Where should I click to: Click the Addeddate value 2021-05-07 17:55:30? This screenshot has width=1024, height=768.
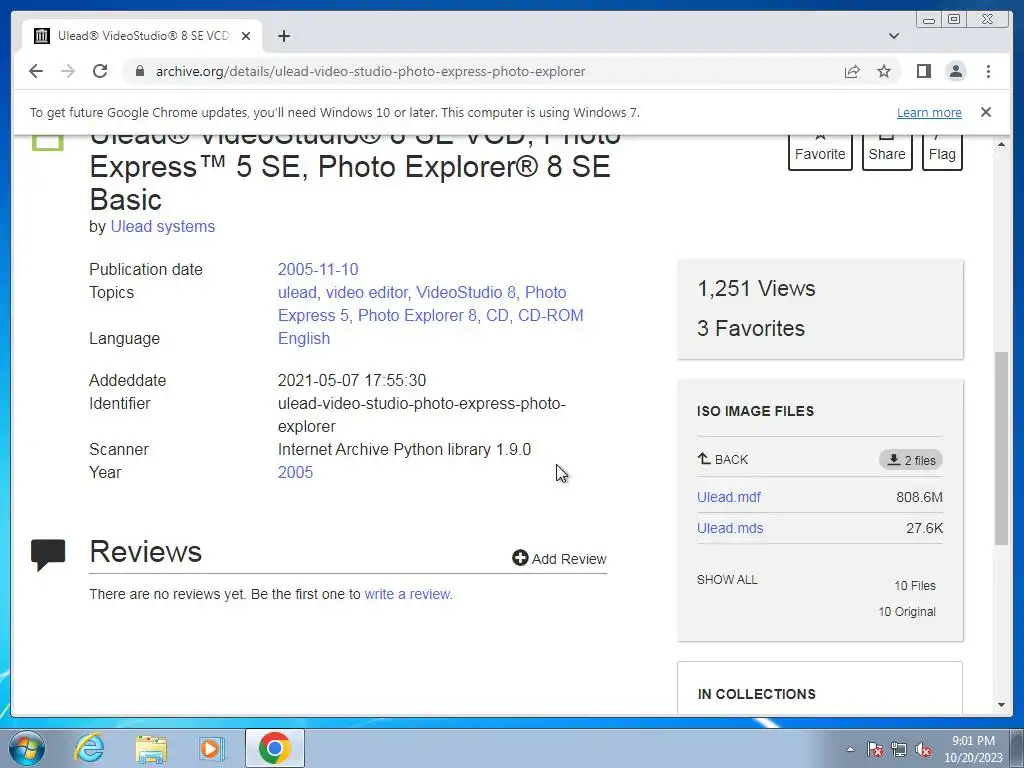click(x=352, y=380)
